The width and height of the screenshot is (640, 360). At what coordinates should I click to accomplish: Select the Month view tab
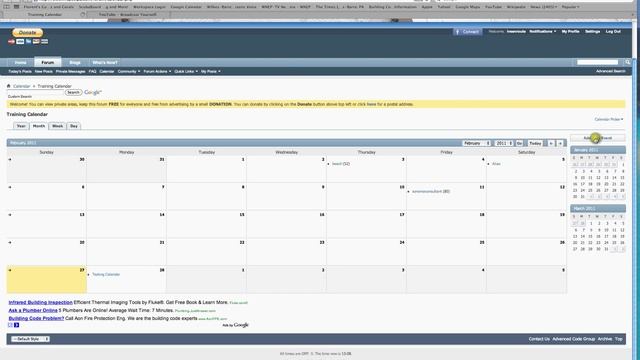(39, 126)
